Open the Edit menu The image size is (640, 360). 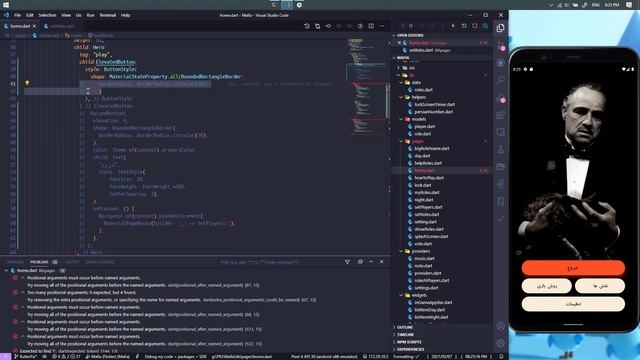[30, 15]
